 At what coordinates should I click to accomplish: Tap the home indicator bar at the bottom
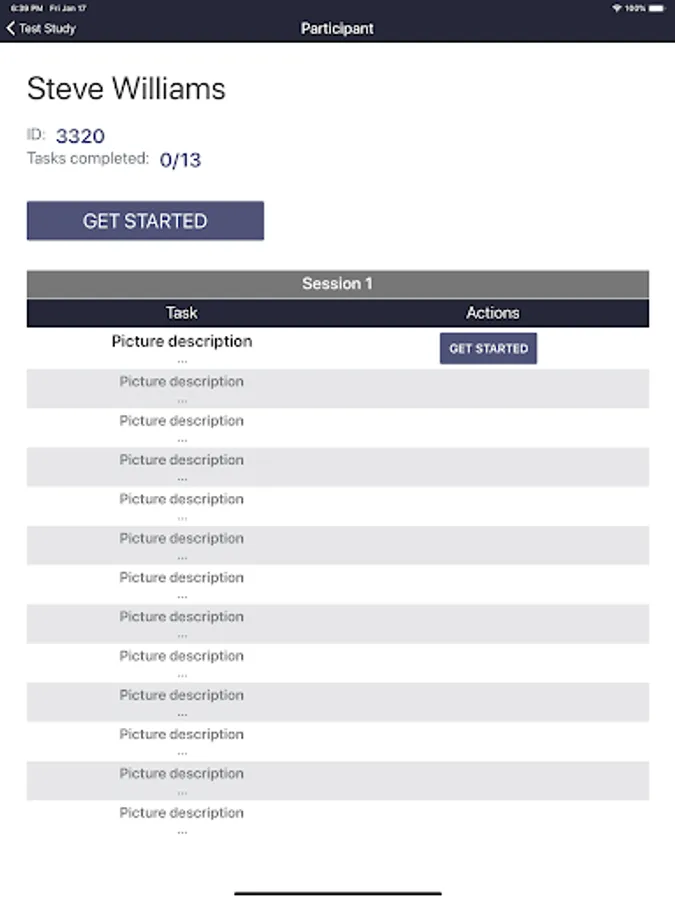[337, 893]
